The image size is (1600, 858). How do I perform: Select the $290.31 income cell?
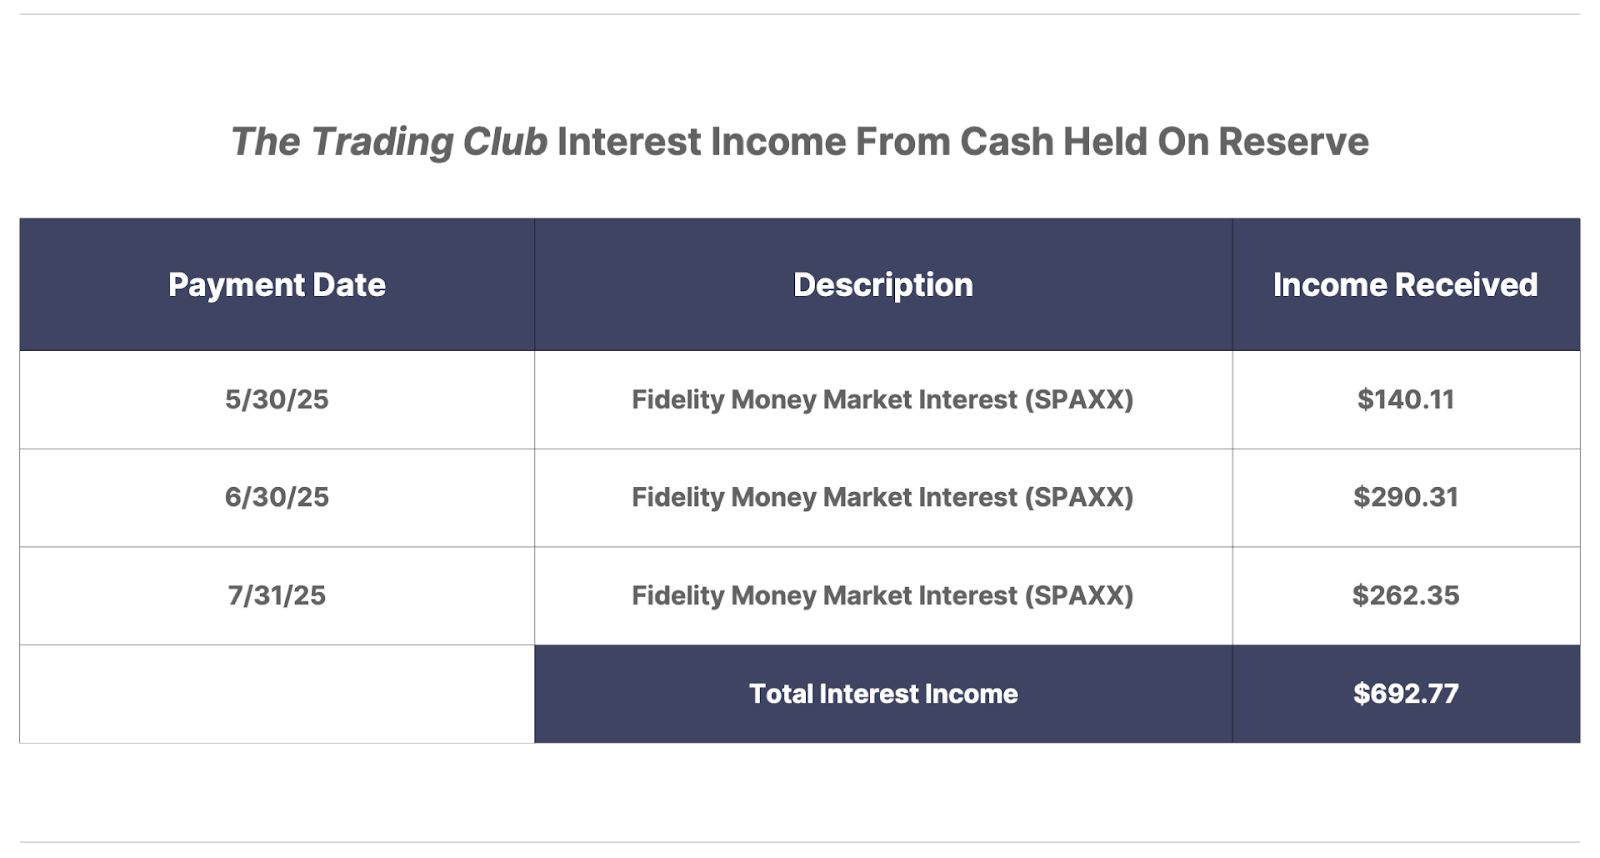coord(1406,498)
